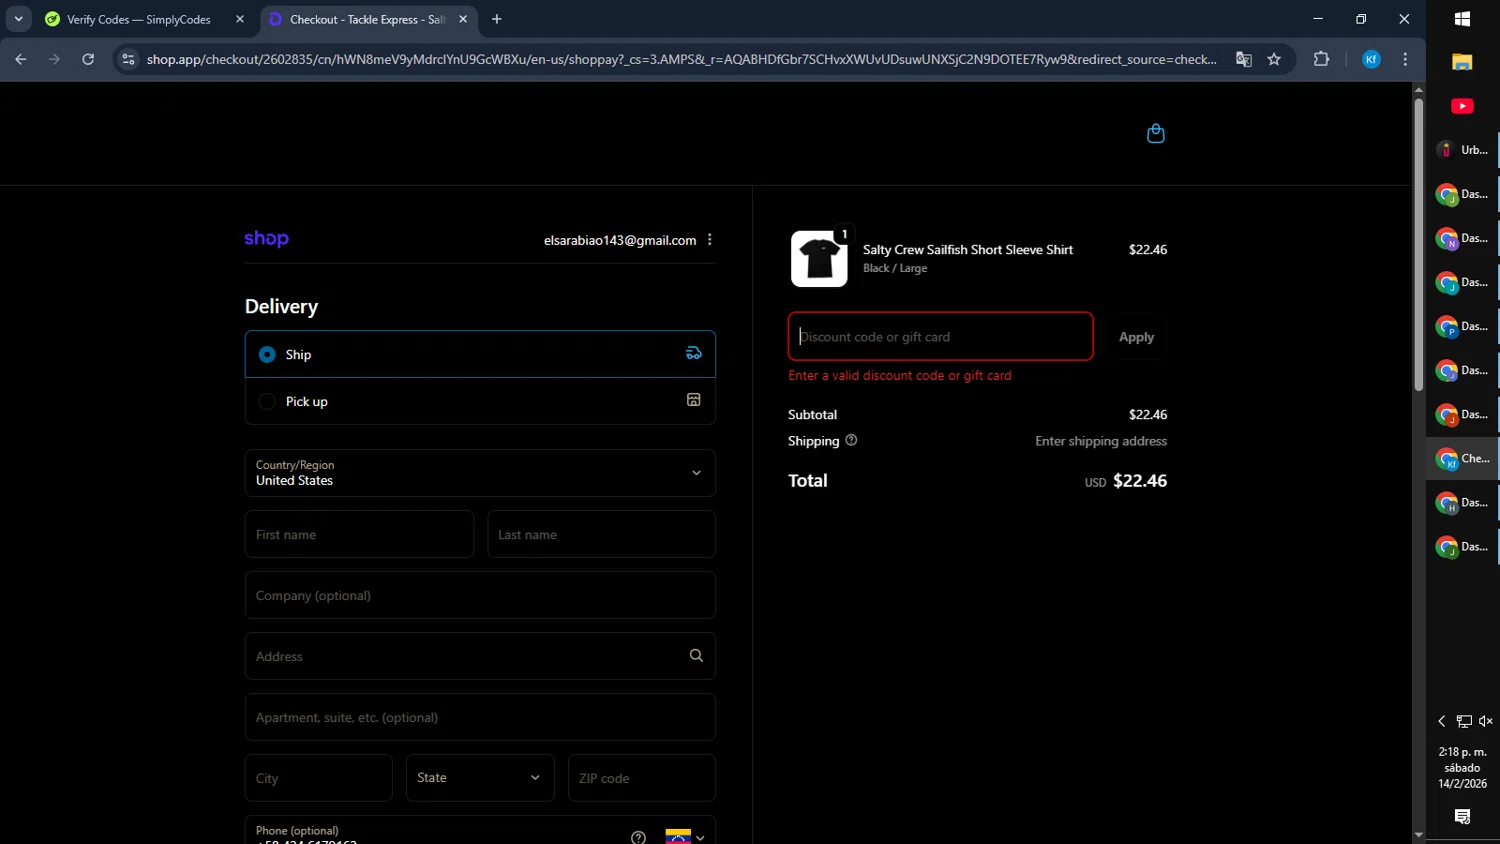Open the Windows Start menu
The width and height of the screenshot is (1500, 844).
tap(1462, 19)
